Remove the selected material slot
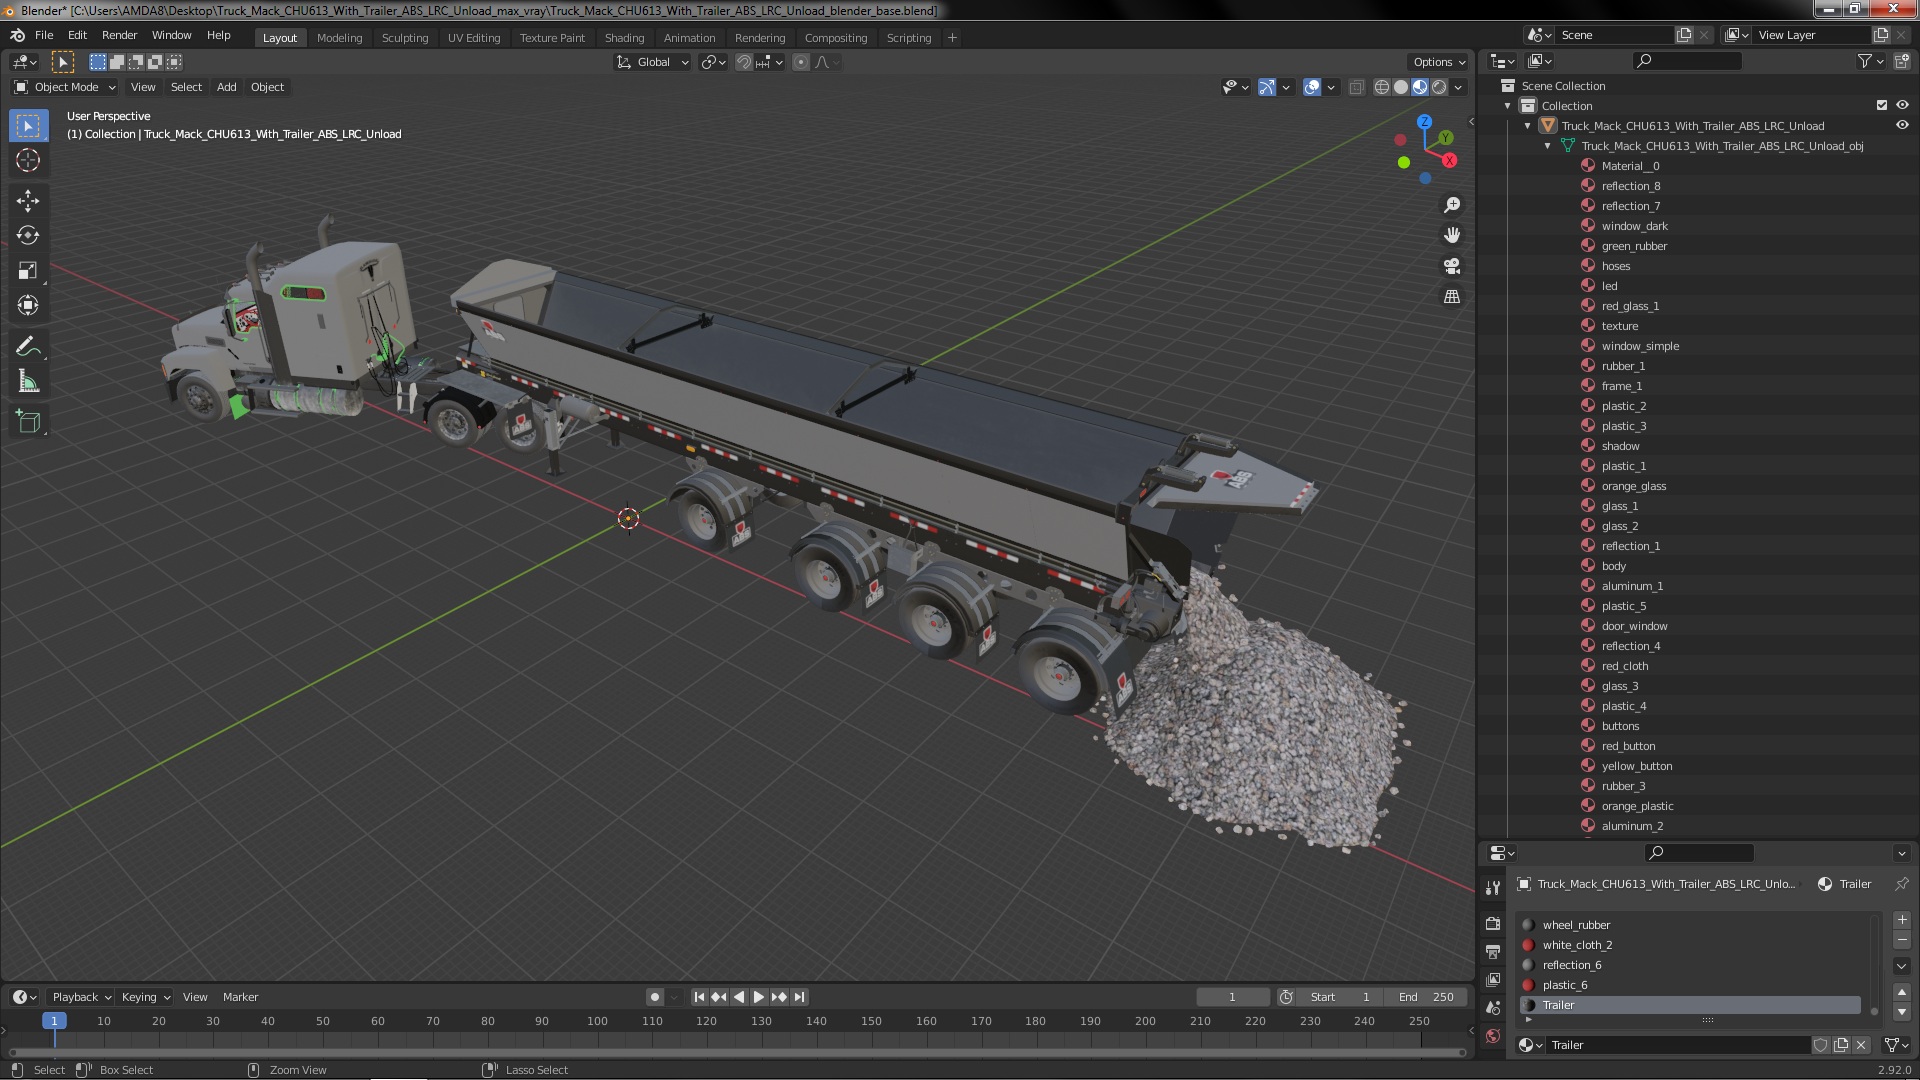The width and height of the screenshot is (1920, 1080). 1902,940
